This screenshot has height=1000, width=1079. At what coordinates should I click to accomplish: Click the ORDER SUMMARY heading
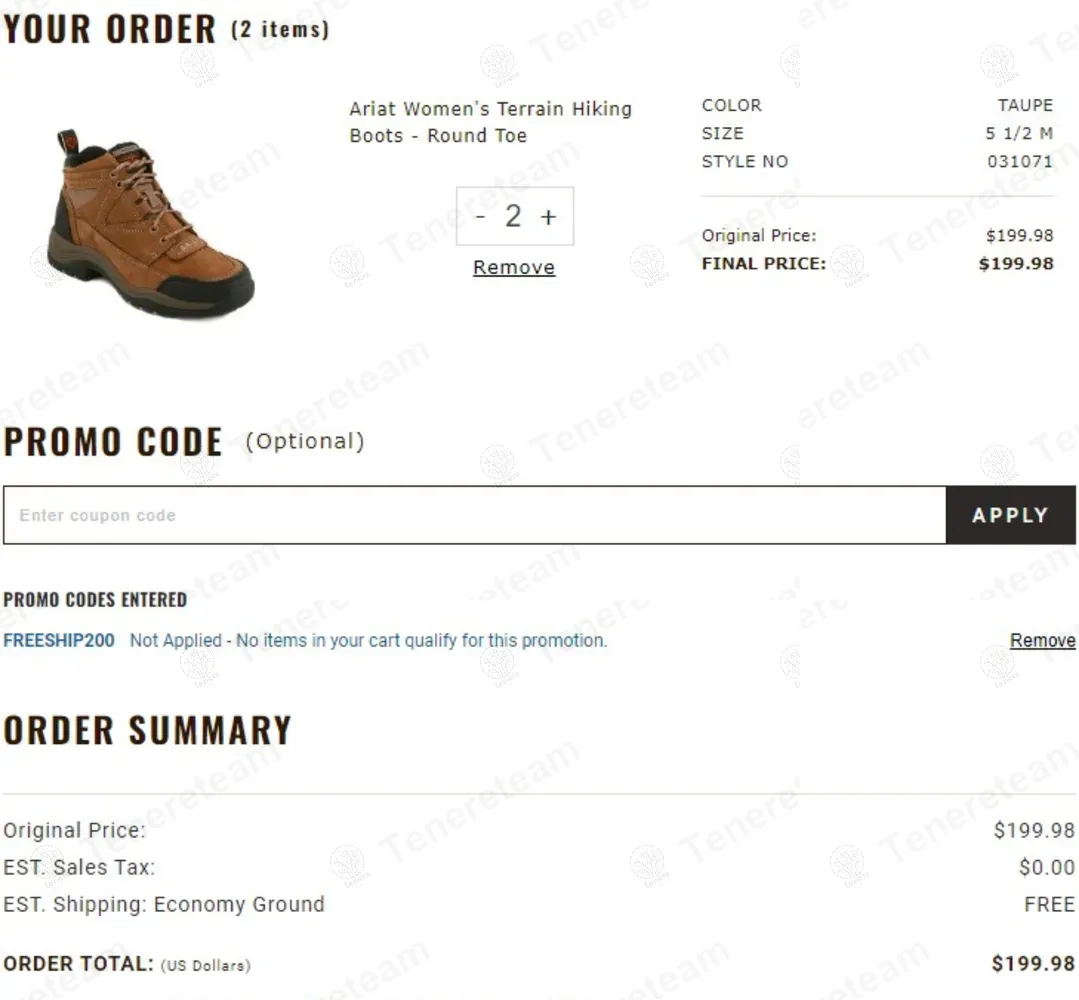[147, 731]
